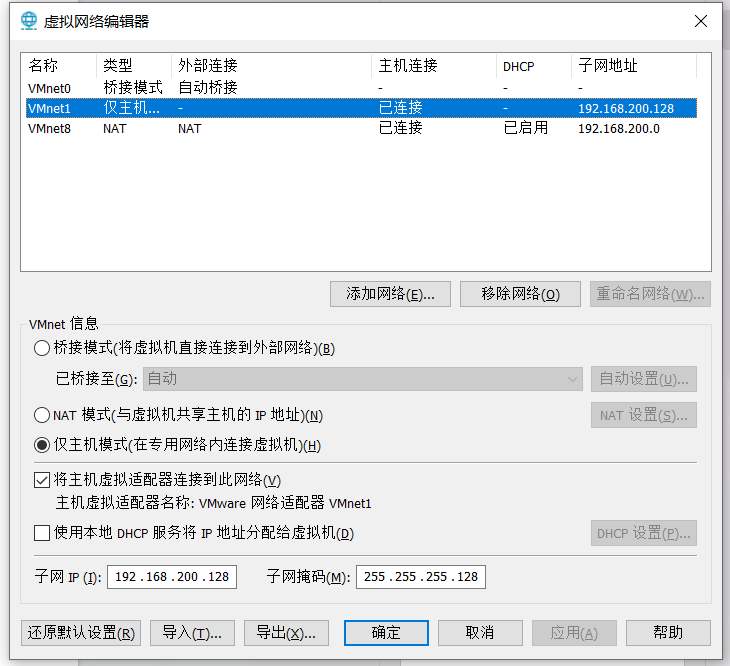
Task: Select the NAT 模式 radio button
Action: click(x=42, y=415)
